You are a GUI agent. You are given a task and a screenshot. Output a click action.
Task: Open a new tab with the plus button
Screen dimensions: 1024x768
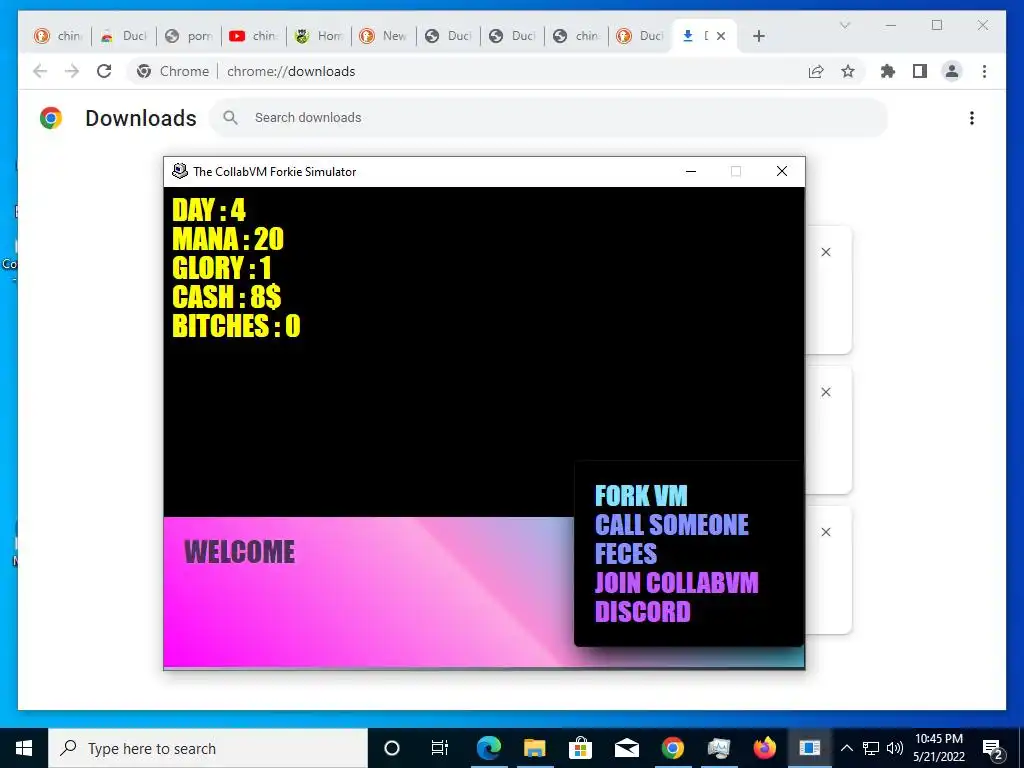coord(758,36)
